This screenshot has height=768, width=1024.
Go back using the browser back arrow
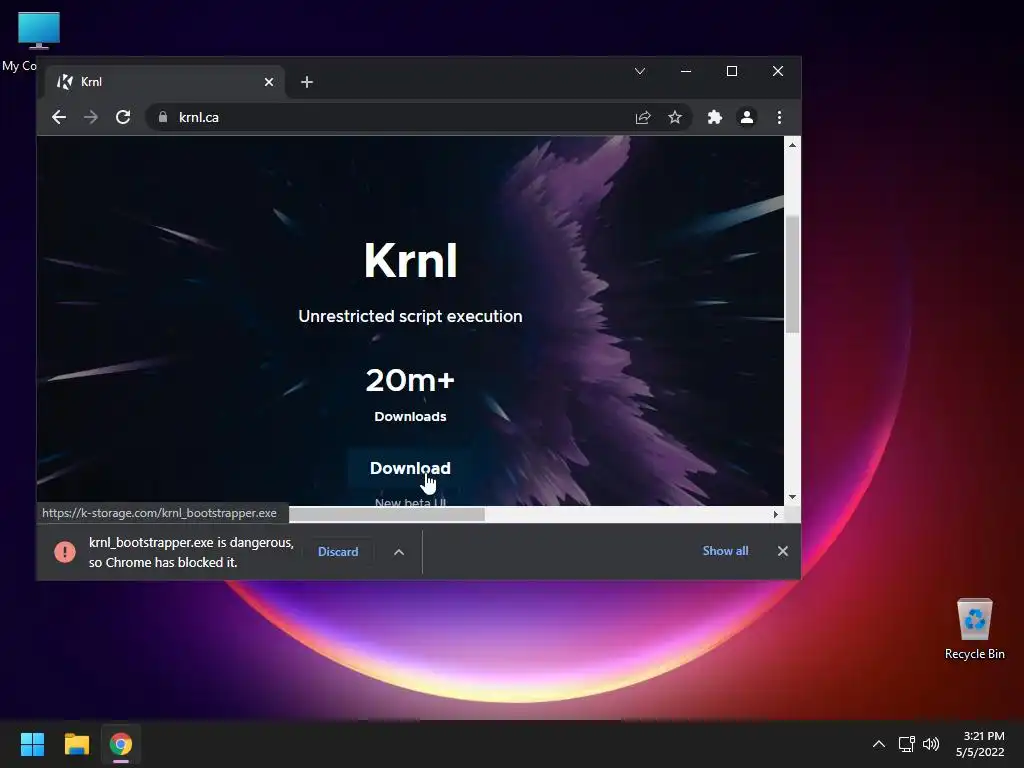(59, 118)
